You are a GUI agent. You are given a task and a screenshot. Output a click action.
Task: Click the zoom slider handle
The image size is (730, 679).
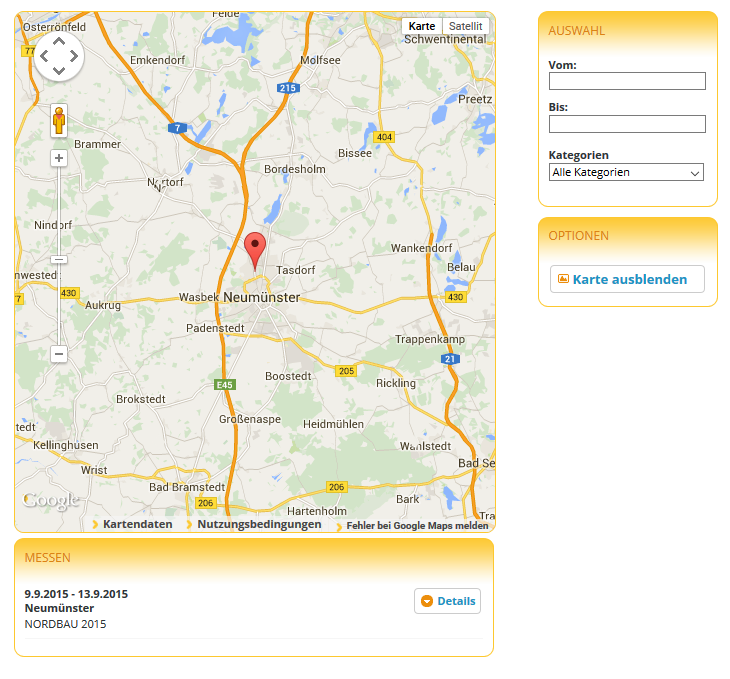click(59, 259)
